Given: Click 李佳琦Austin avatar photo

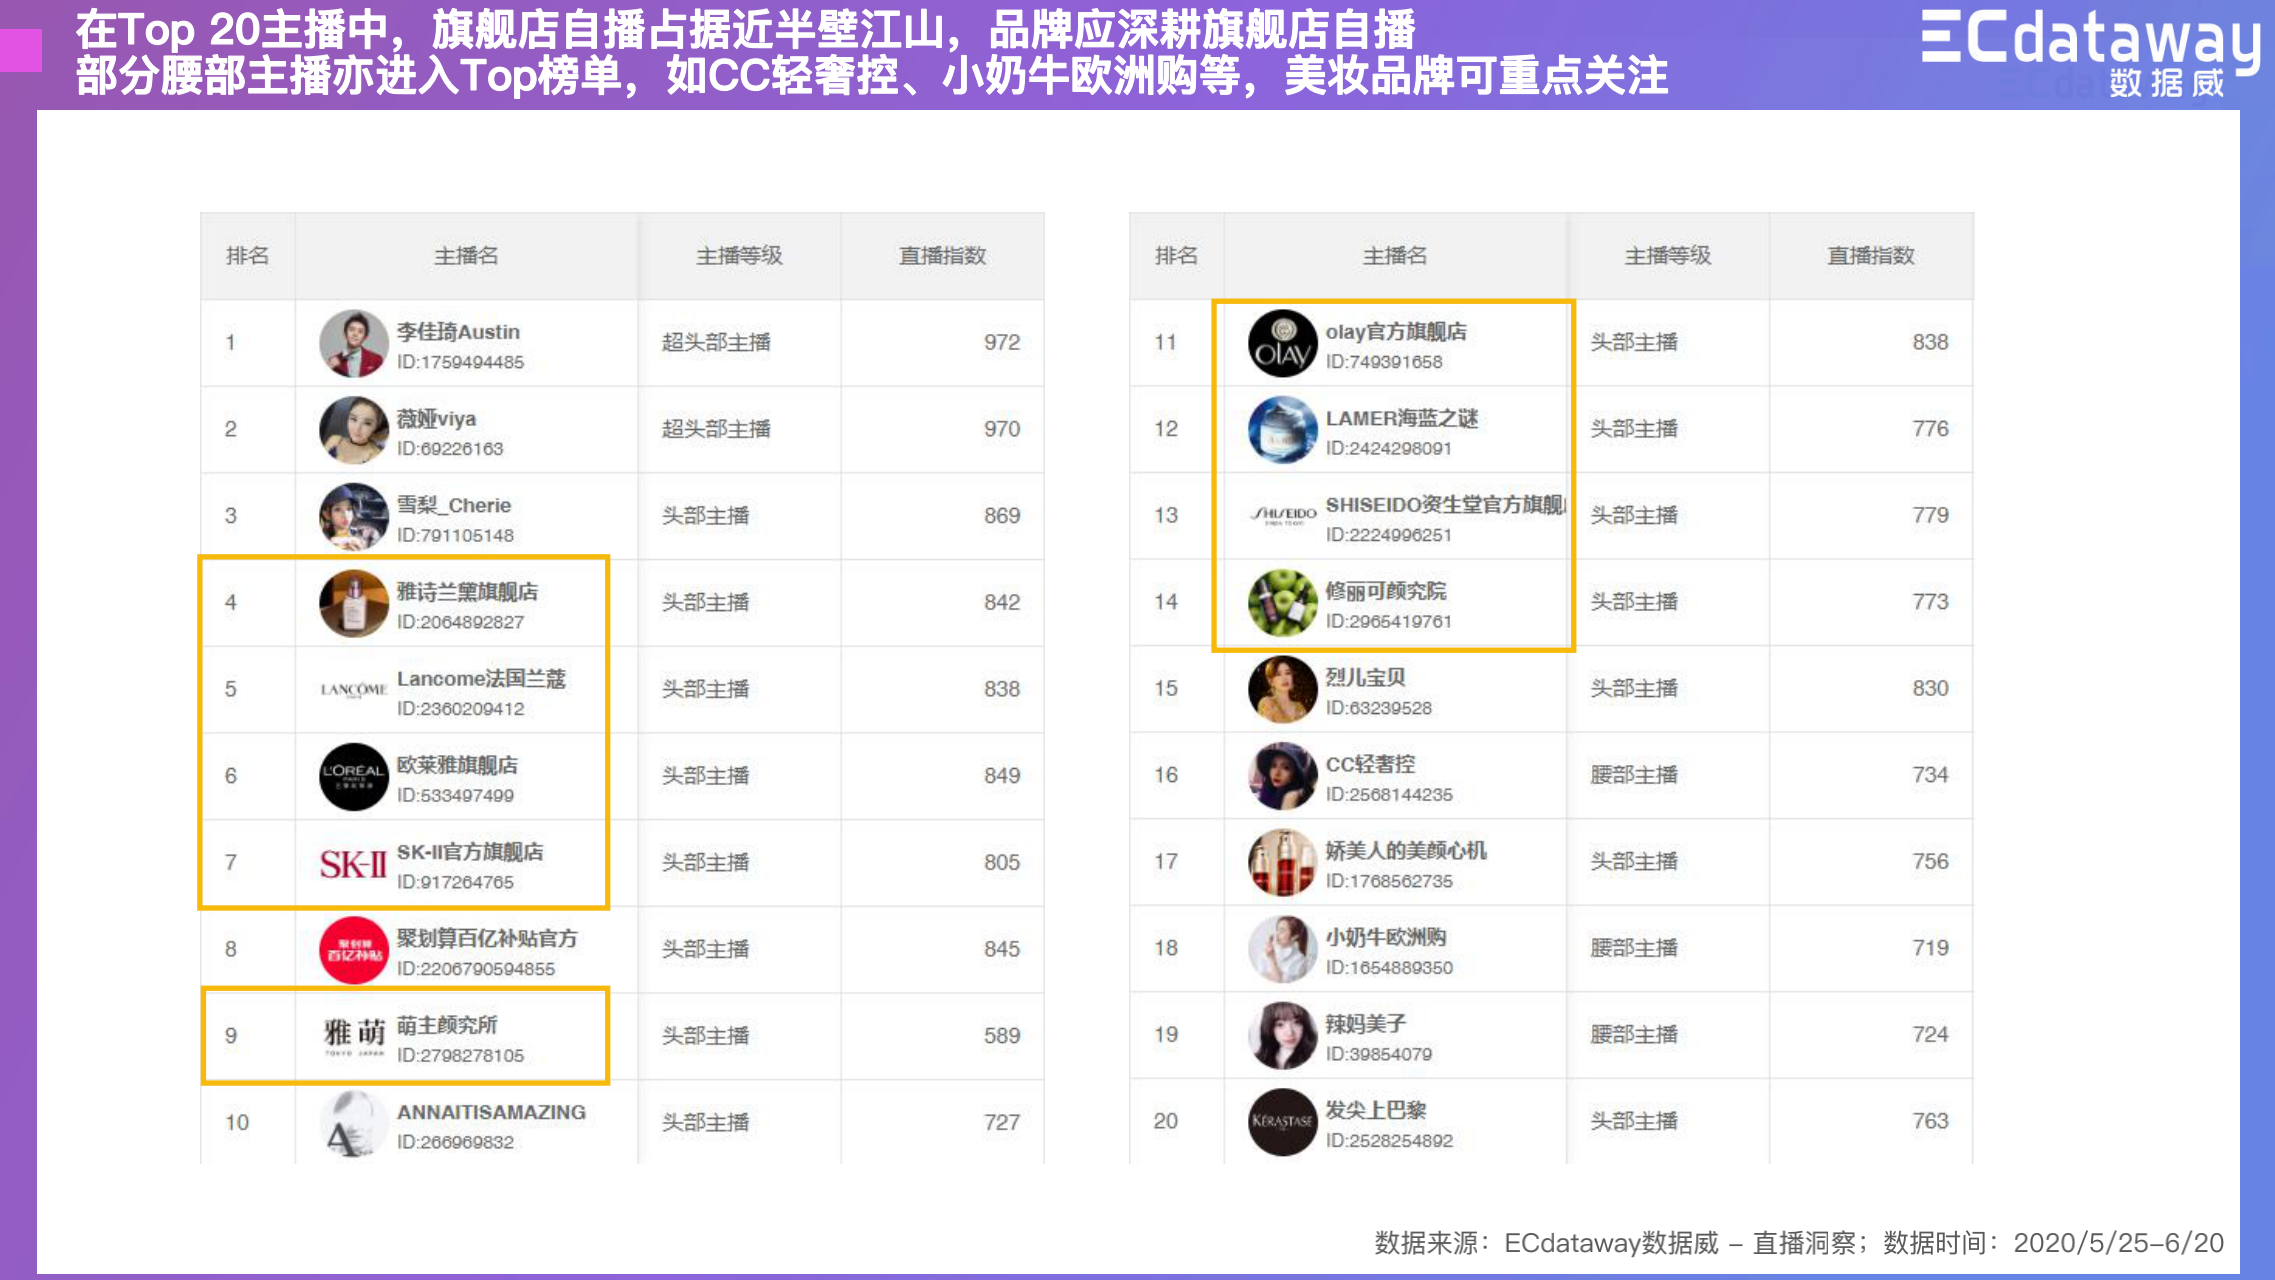Looking at the screenshot, I should coord(353,343).
